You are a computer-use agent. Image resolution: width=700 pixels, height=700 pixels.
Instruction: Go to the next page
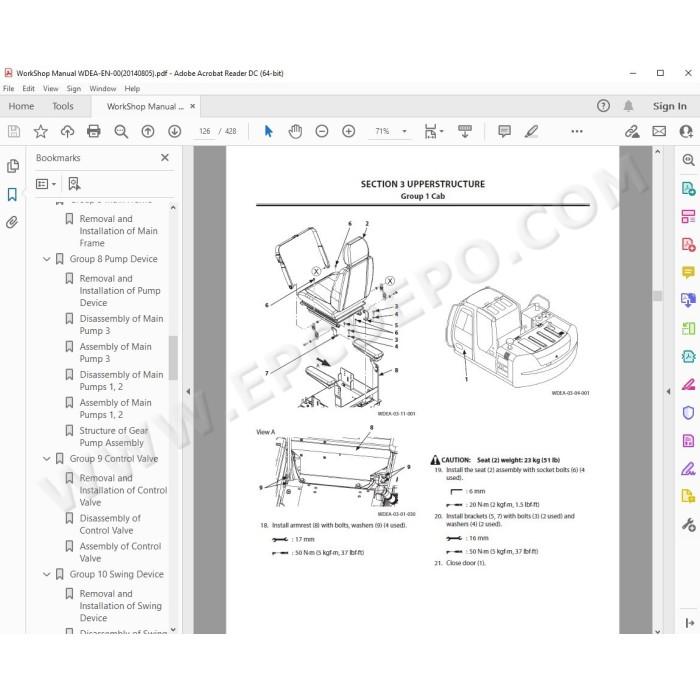click(x=175, y=131)
